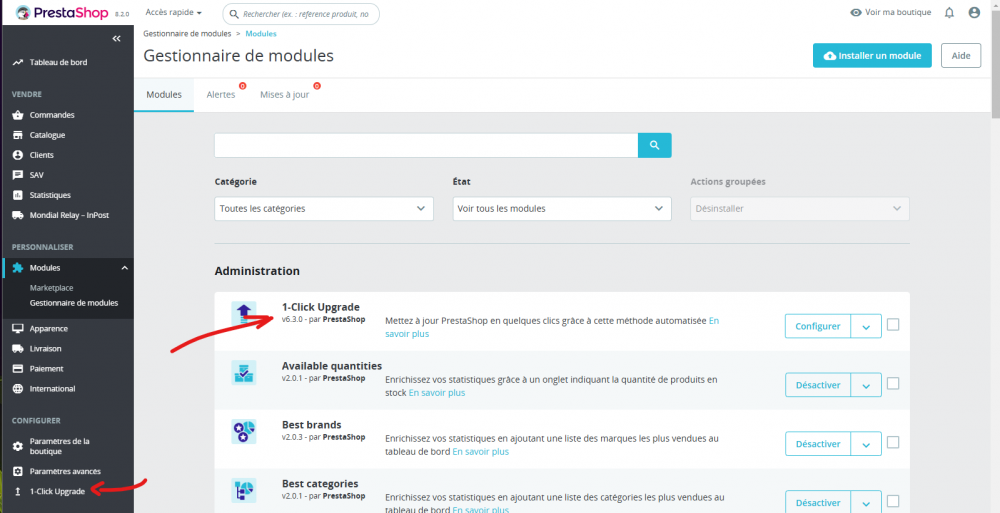Expand Best brands Désactiver arrow

[866, 443]
